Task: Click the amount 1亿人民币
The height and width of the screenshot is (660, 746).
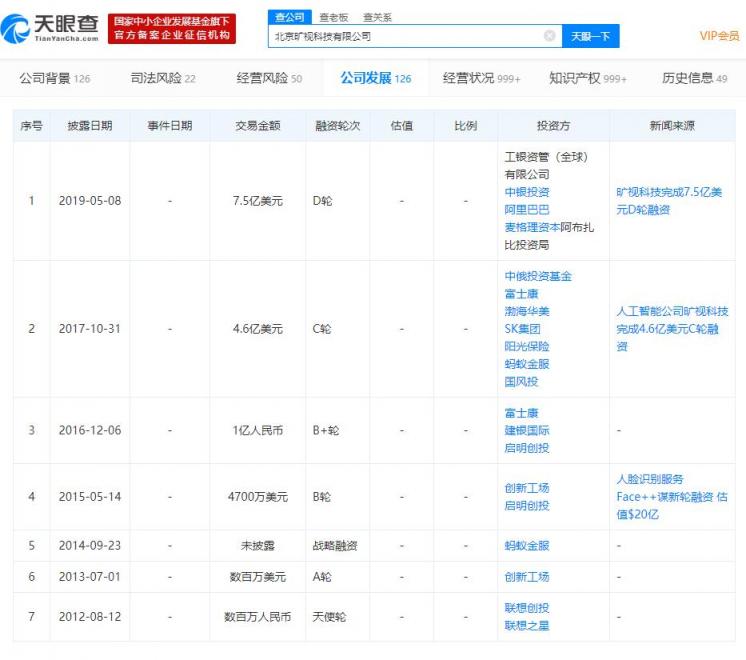Action: tap(258, 431)
